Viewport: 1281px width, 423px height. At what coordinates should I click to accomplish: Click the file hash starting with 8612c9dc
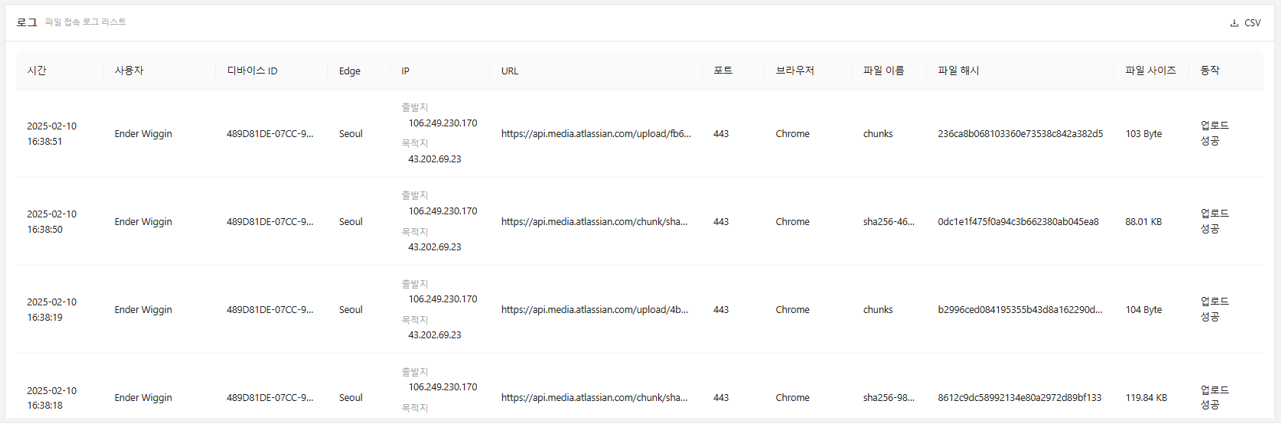click(x=1019, y=398)
